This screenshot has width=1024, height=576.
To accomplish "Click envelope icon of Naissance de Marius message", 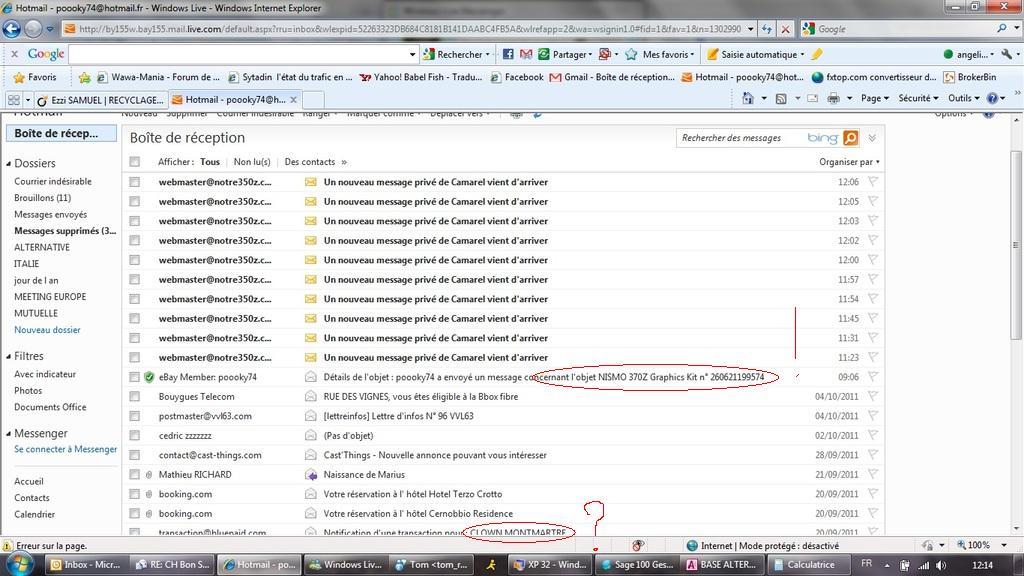I will pos(311,475).
